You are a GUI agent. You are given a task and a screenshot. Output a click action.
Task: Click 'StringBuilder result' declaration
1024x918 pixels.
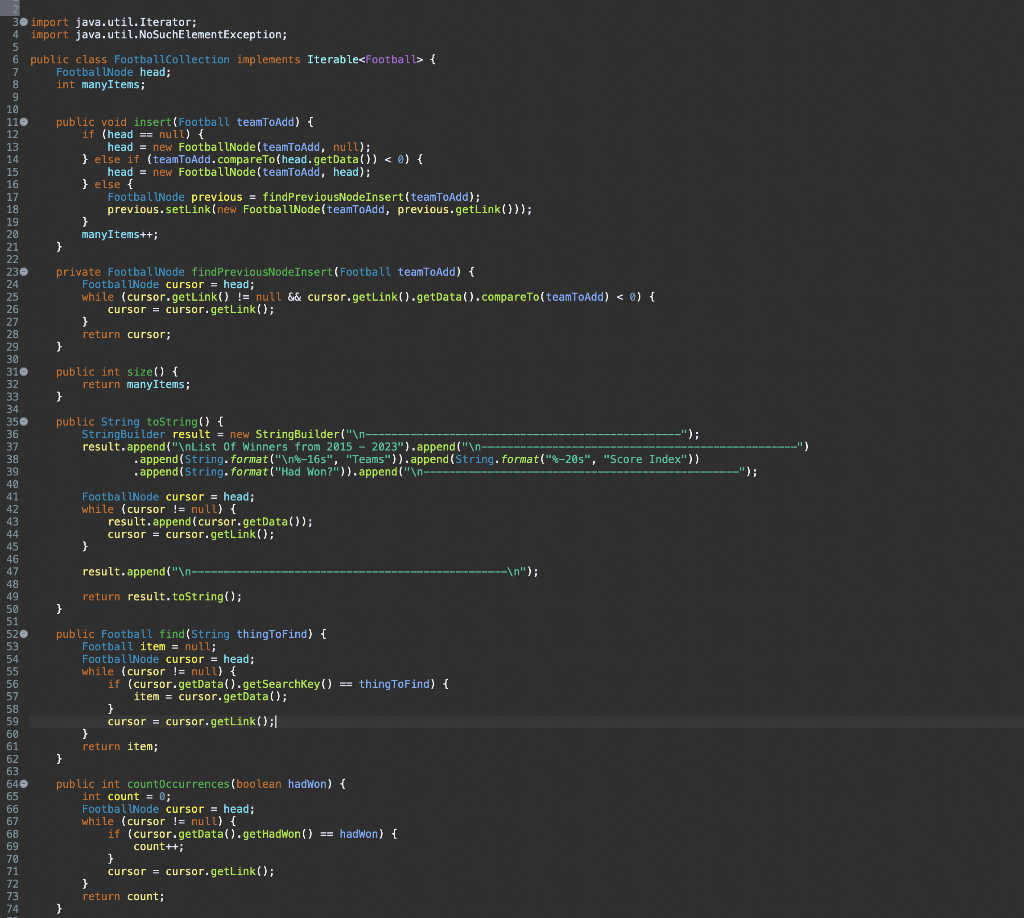point(146,434)
